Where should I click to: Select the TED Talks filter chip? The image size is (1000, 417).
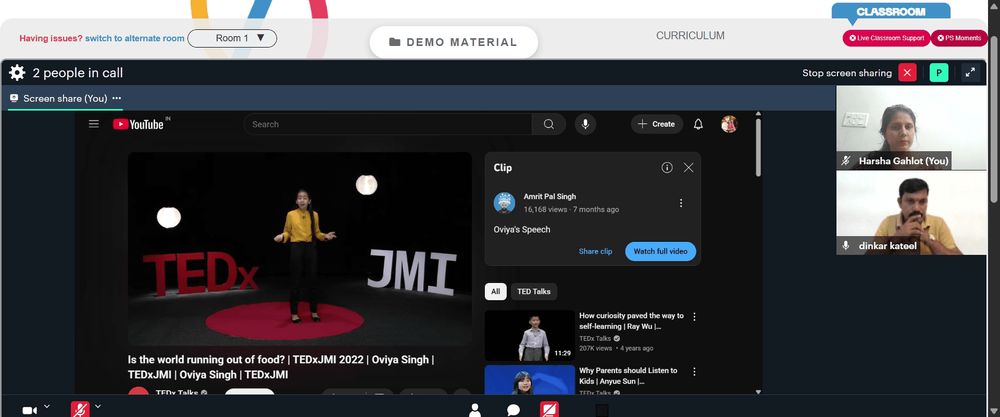(534, 291)
